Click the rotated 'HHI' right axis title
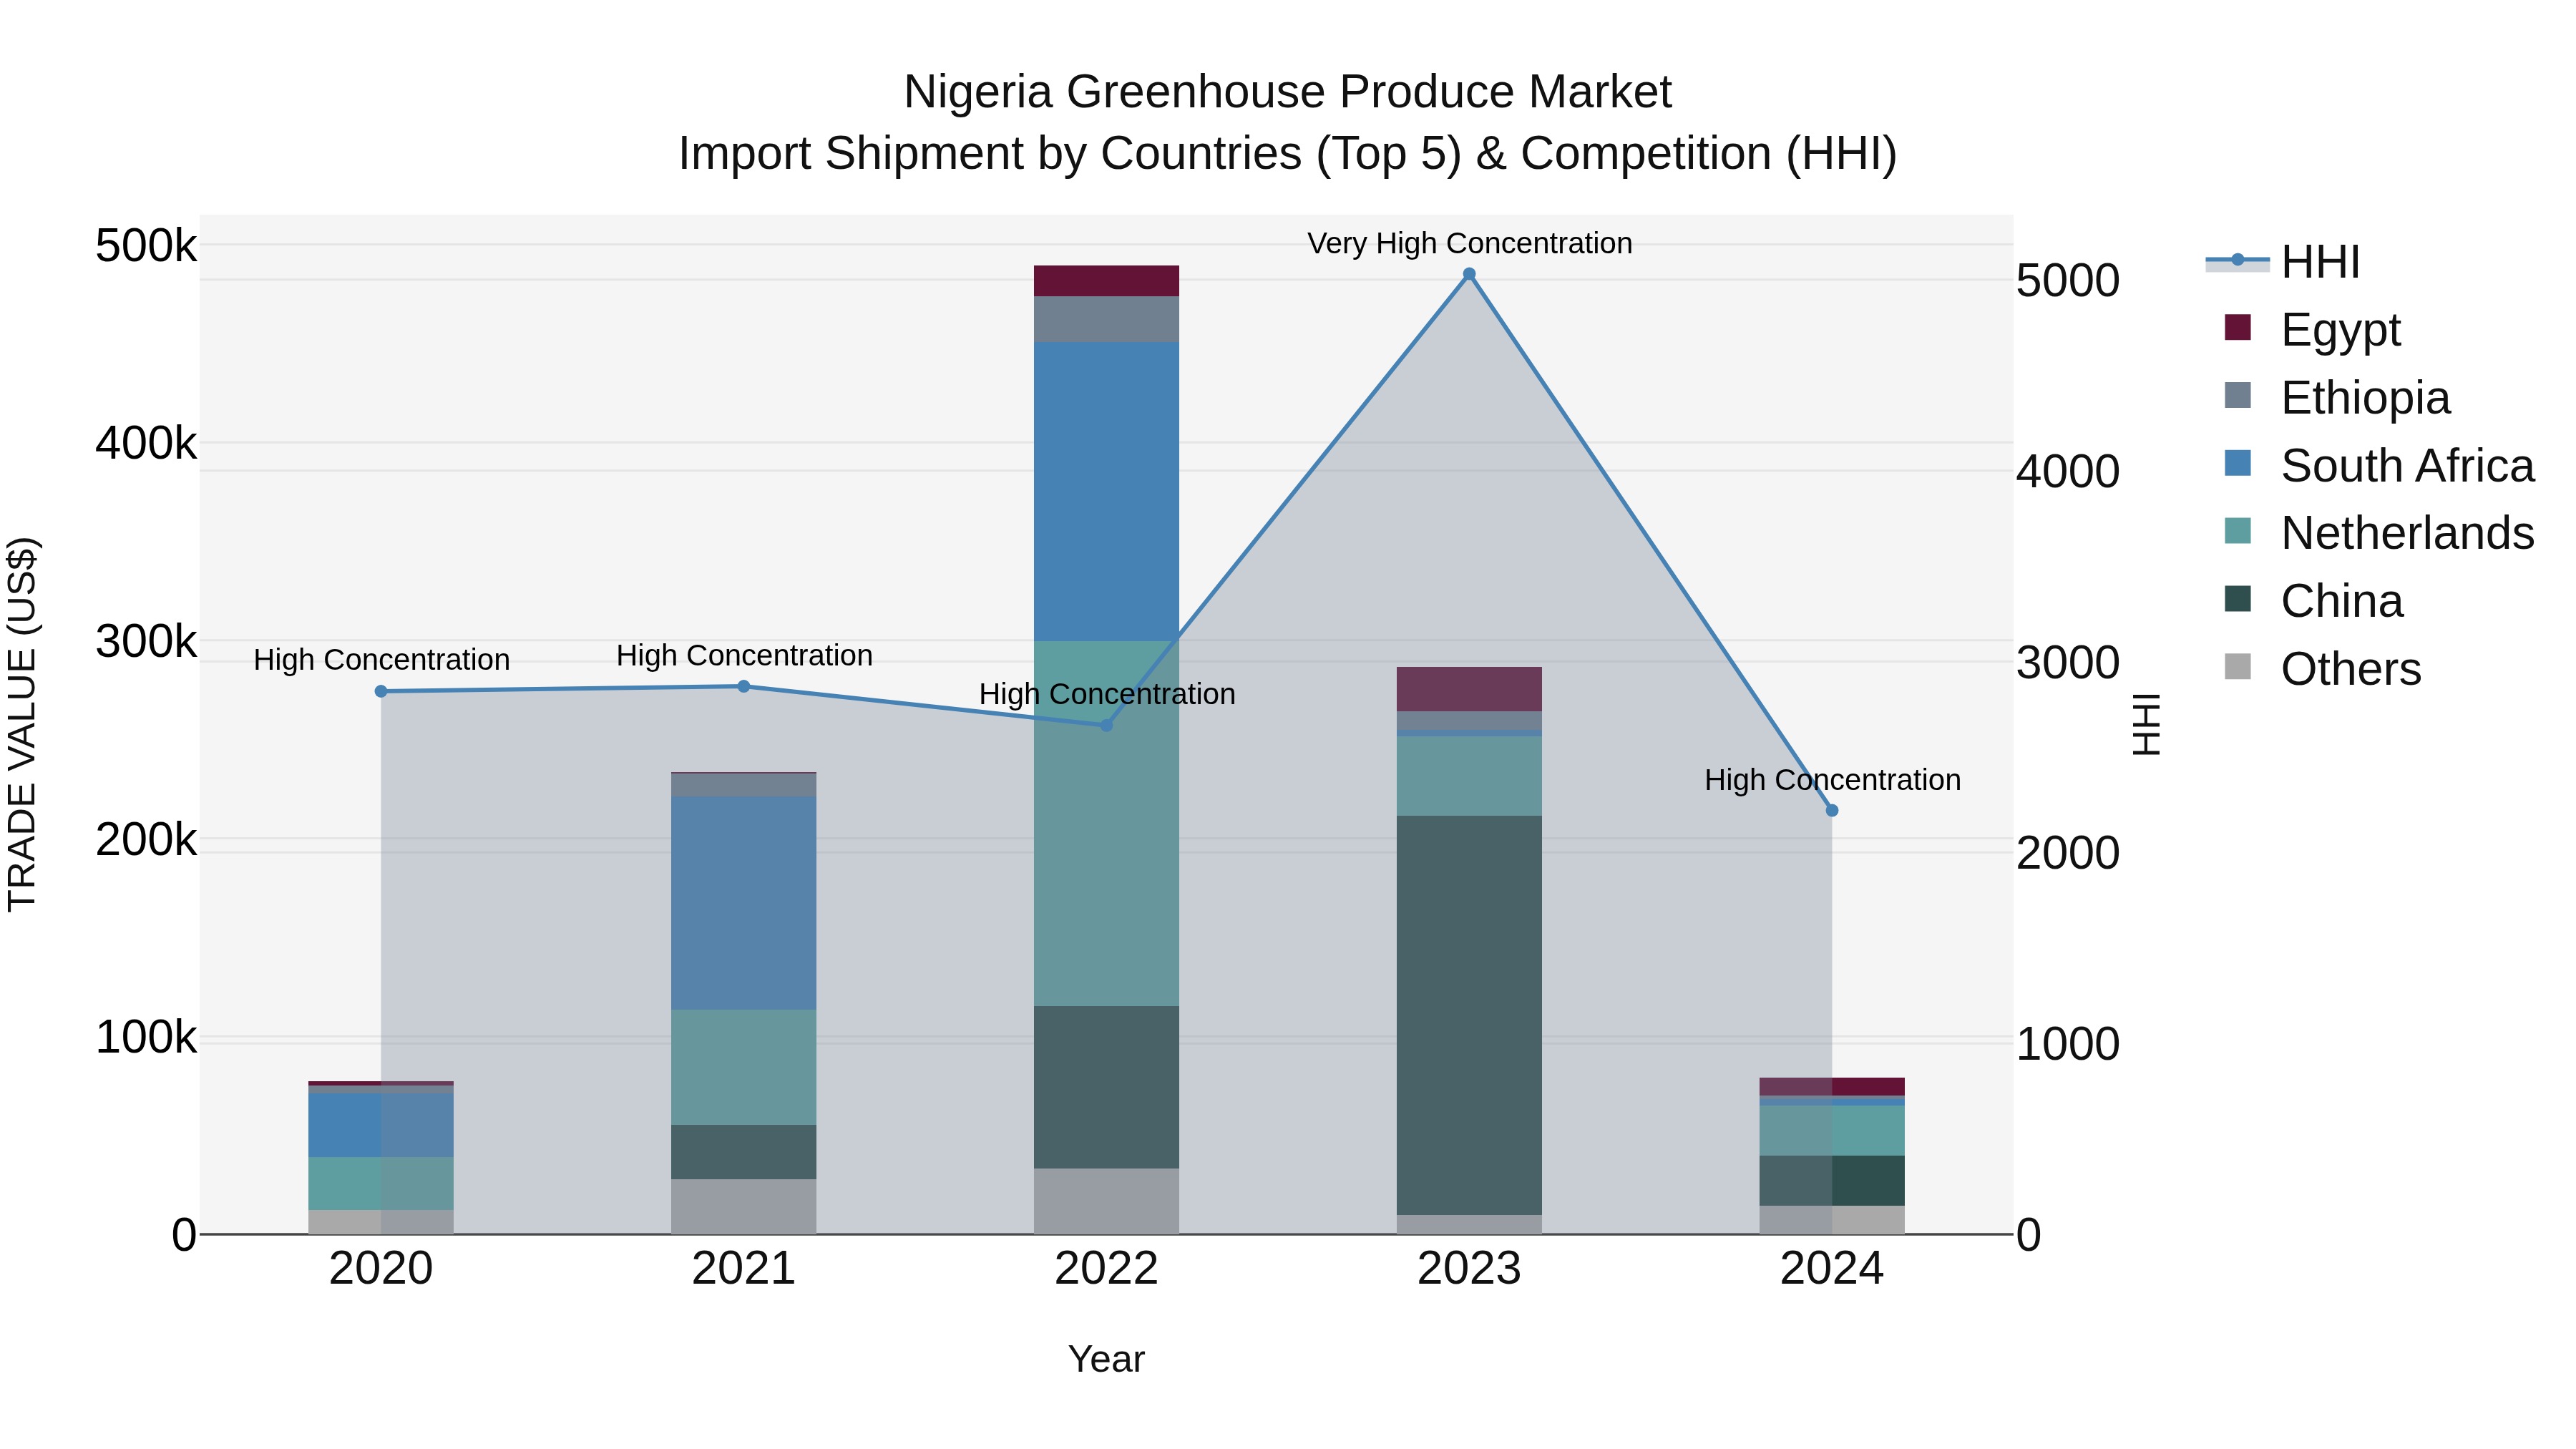2576x1449 pixels. [x=2147, y=724]
